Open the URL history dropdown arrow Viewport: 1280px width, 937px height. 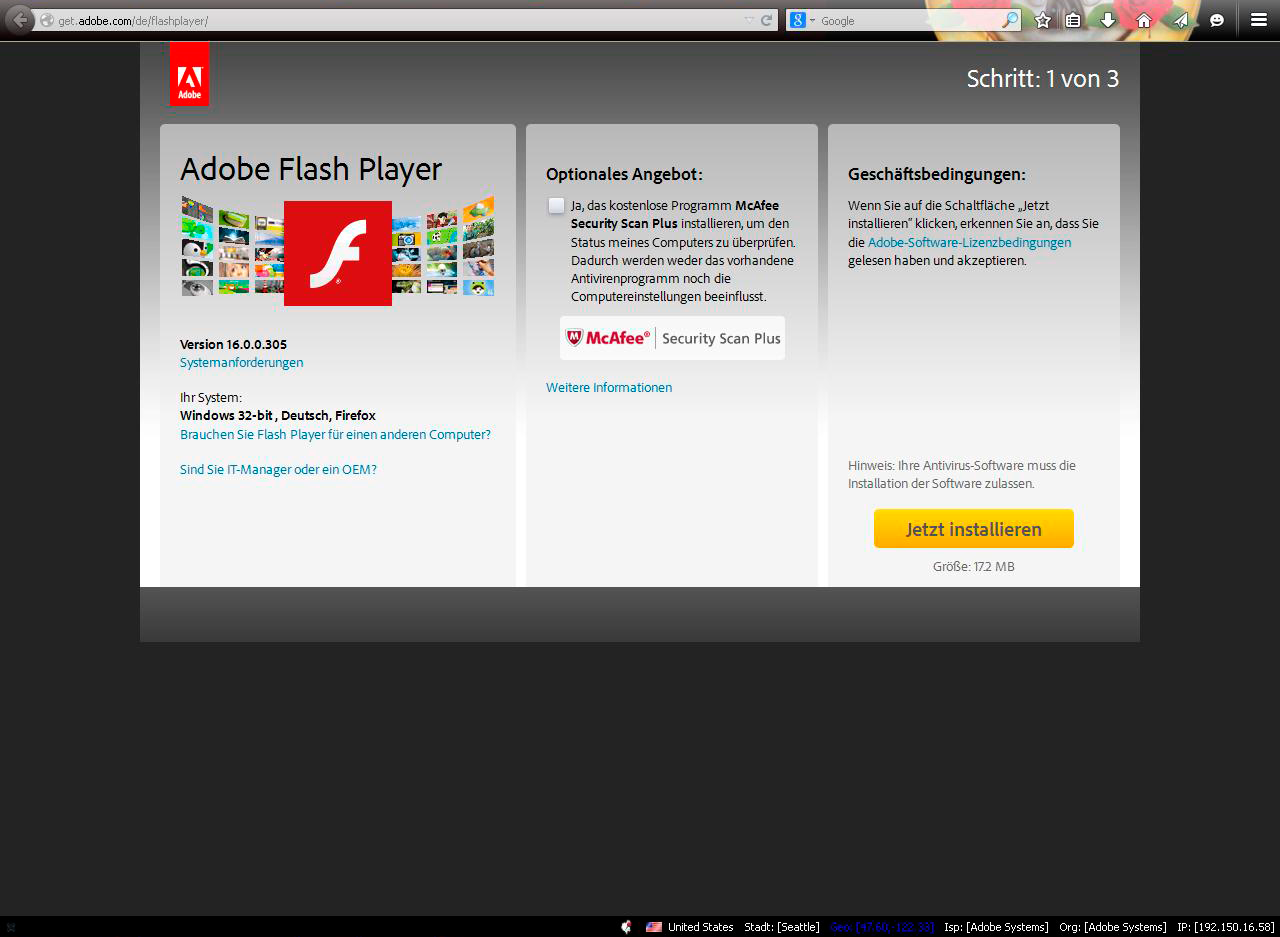coord(749,20)
